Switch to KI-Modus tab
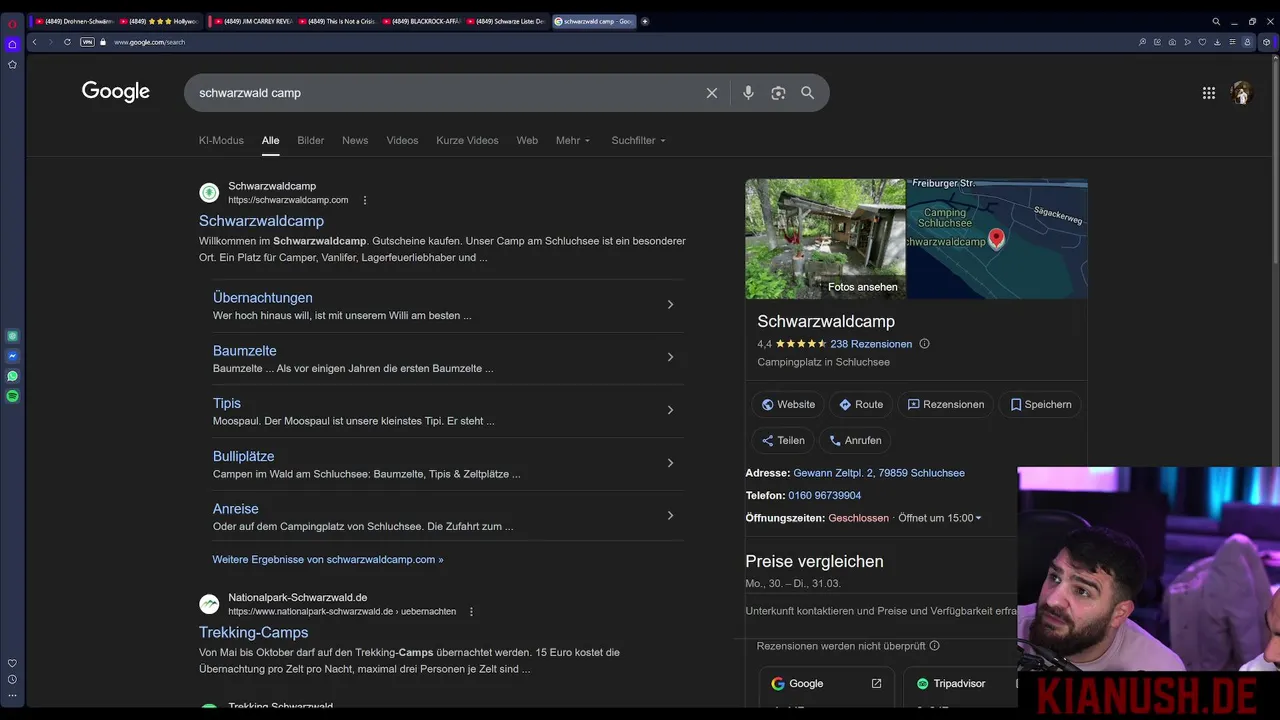Screen dimensions: 1280x720 coord(221,140)
